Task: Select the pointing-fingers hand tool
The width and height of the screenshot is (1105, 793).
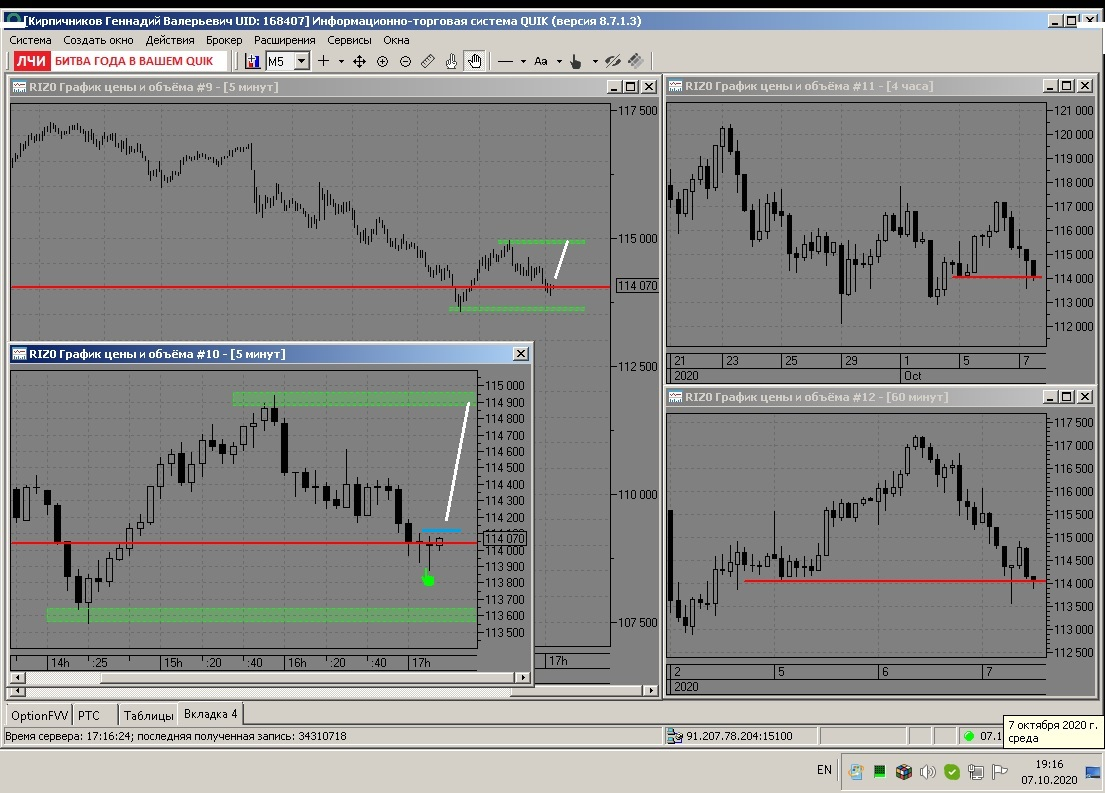Action: point(451,61)
